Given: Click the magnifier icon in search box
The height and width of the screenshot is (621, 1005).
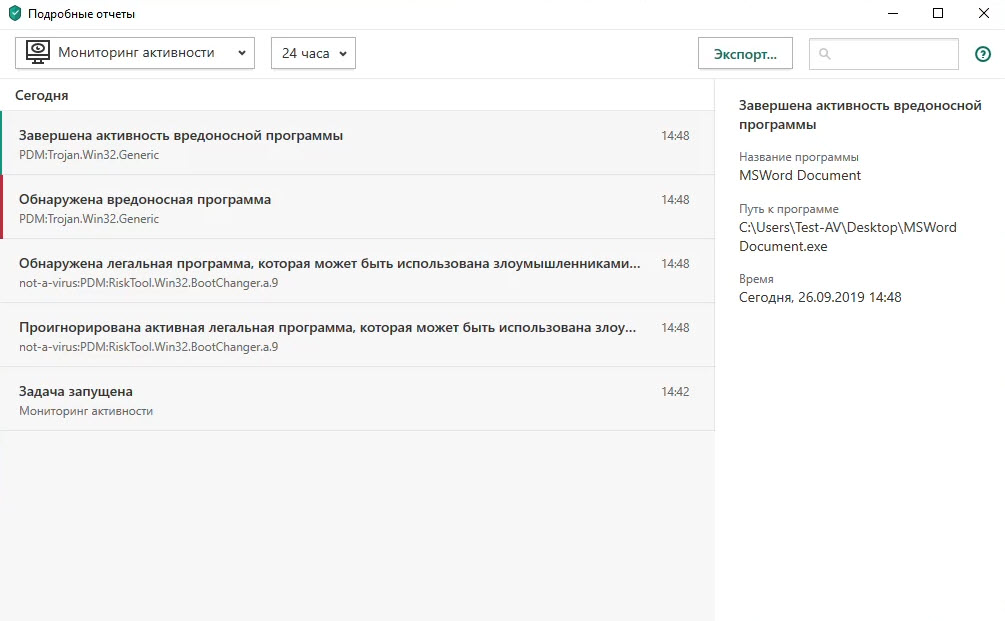Looking at the screenshot, I should (825, 54).
